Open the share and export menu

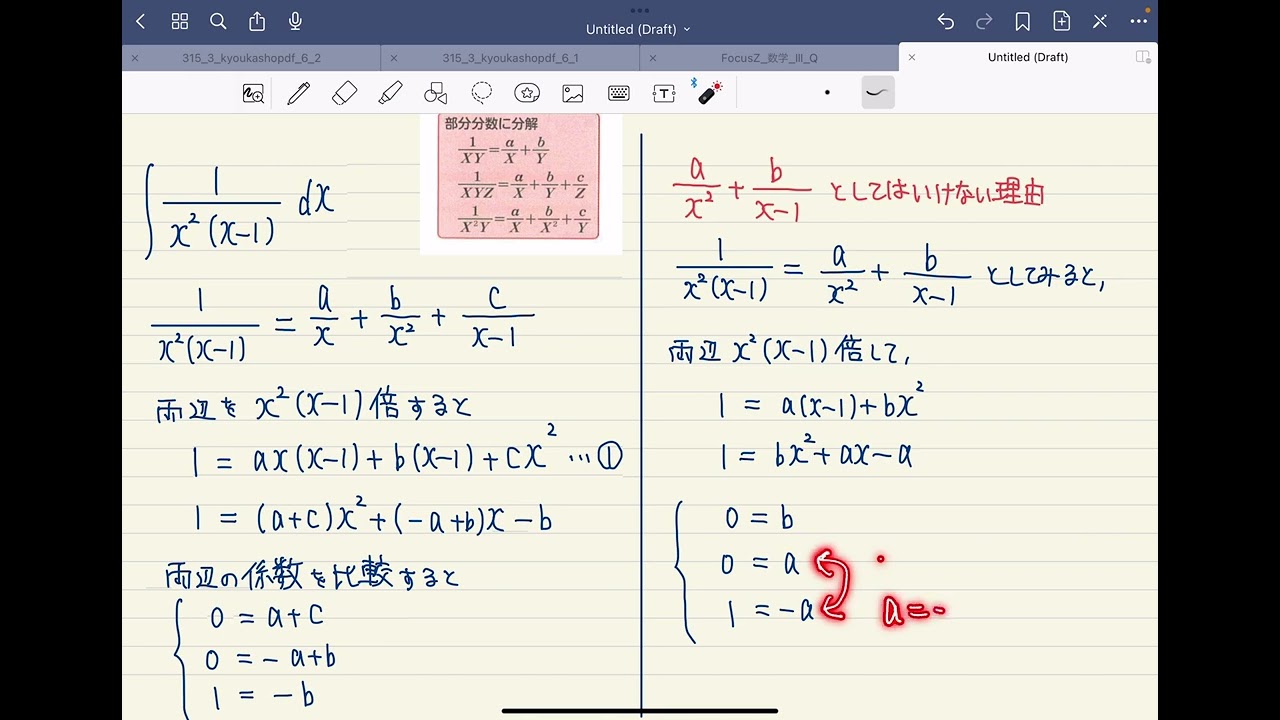tap(257, 21)
